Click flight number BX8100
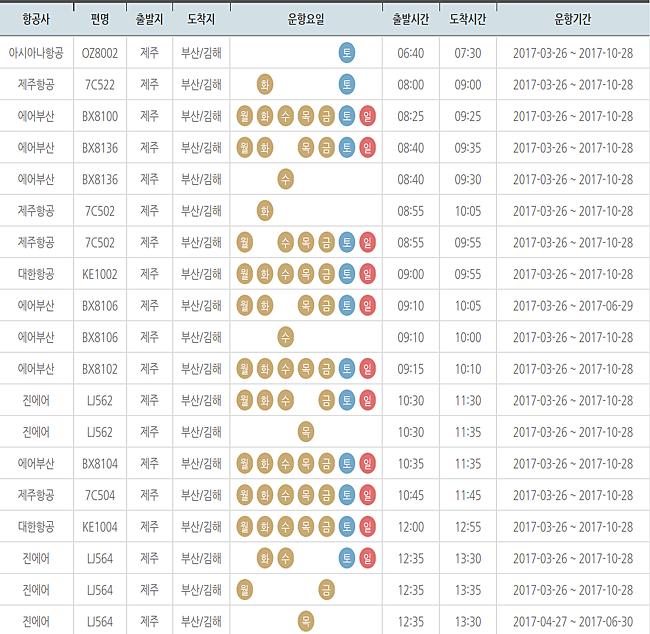650x634 pixels. point(100,116)
